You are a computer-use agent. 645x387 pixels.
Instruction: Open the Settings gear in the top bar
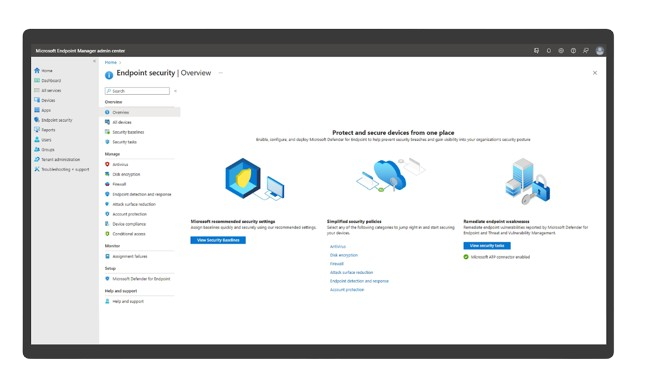pyautogui.click(x=561, y=51)
